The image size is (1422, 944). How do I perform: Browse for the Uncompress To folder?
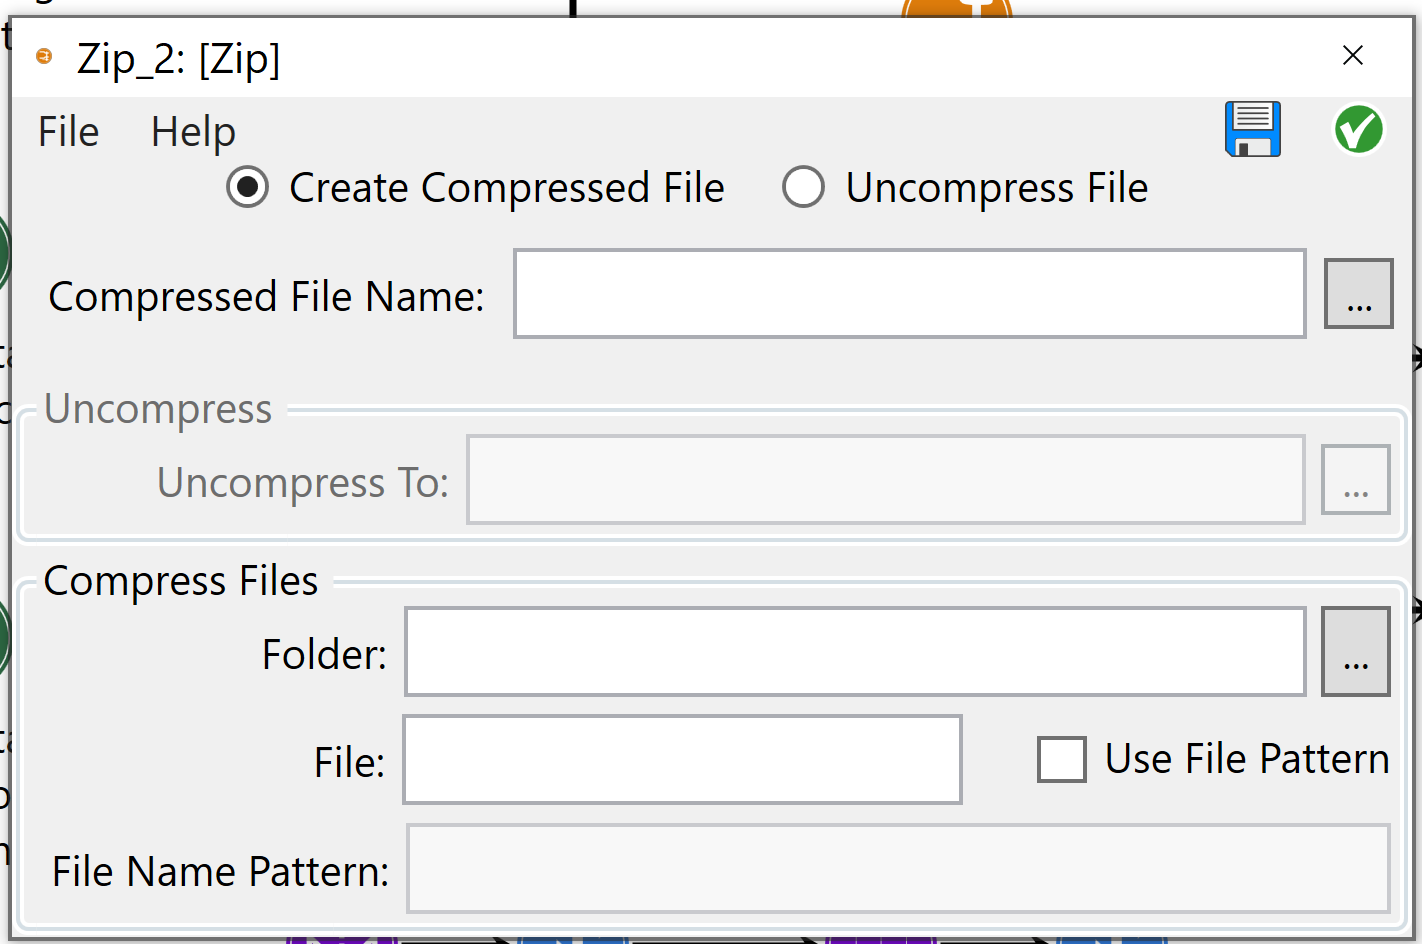[x=1356, y=480]
